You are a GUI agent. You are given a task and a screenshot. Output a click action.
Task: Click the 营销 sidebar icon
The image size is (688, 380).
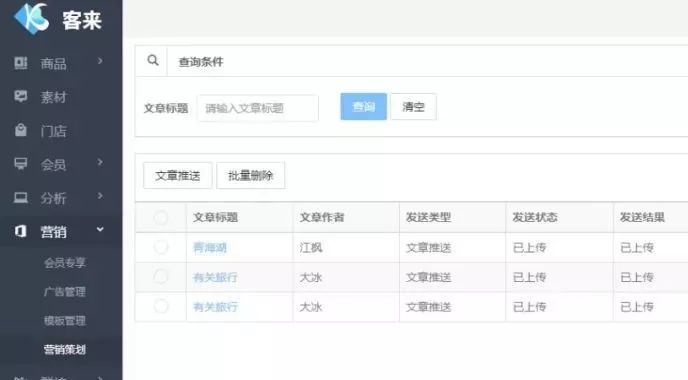tap(21, 231)
